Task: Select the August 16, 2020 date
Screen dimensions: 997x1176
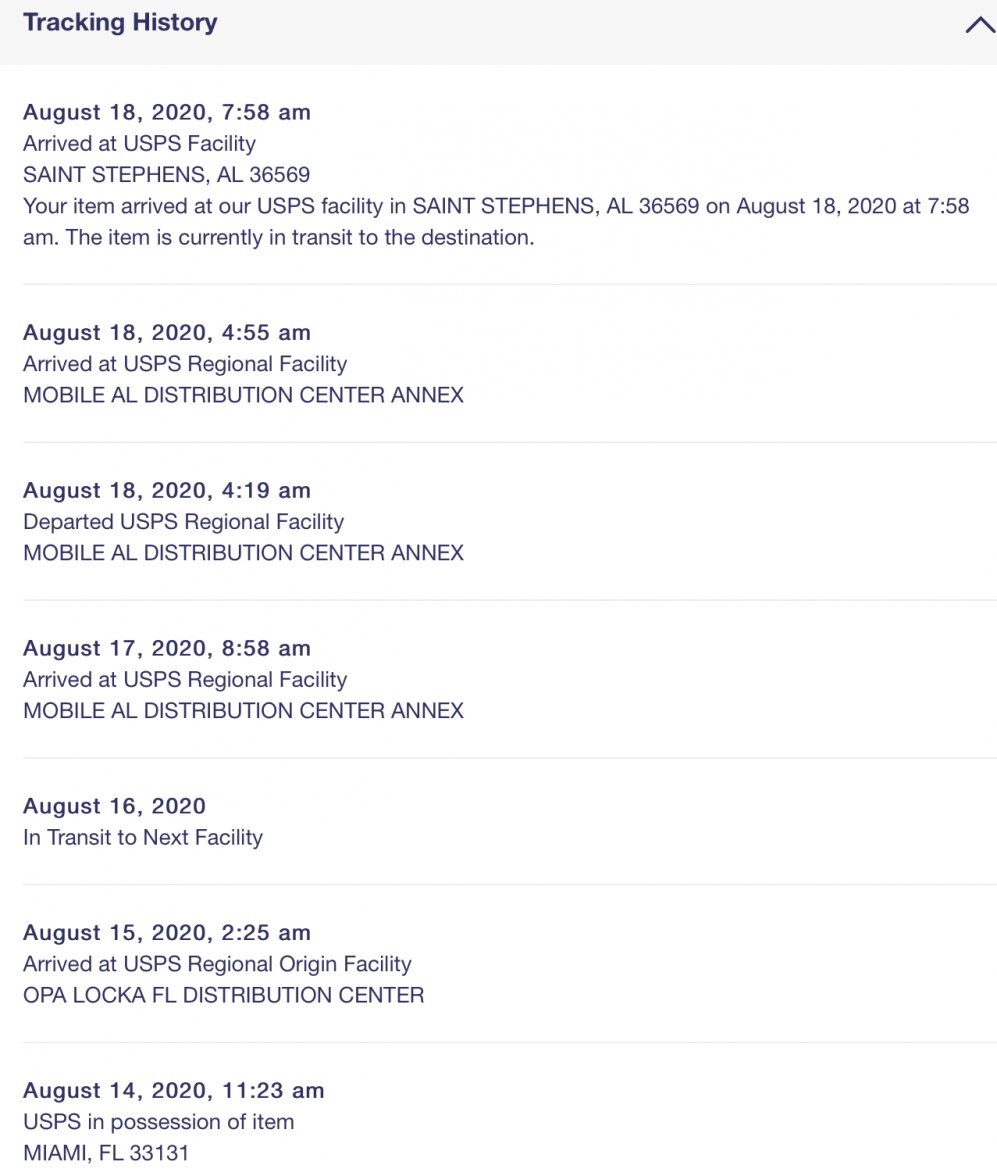Action: 114,807
